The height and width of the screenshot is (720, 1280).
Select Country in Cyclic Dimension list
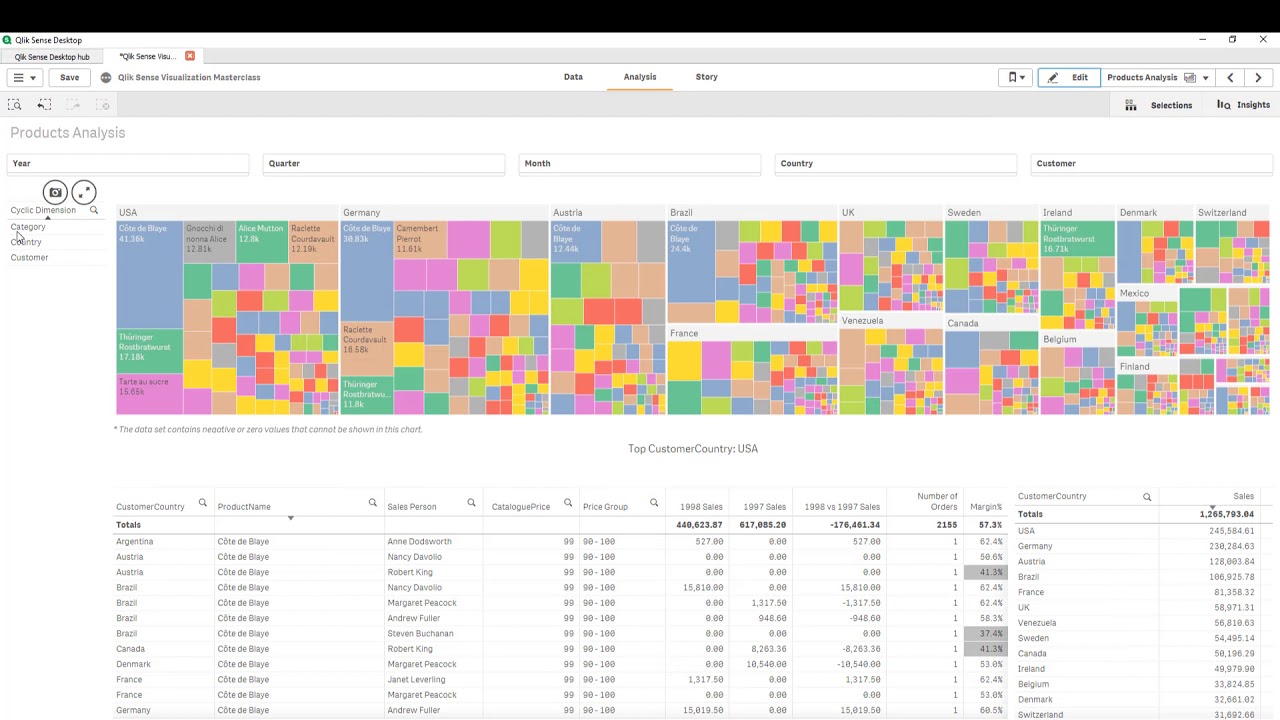pyautogui.click(x=26, y=242)
